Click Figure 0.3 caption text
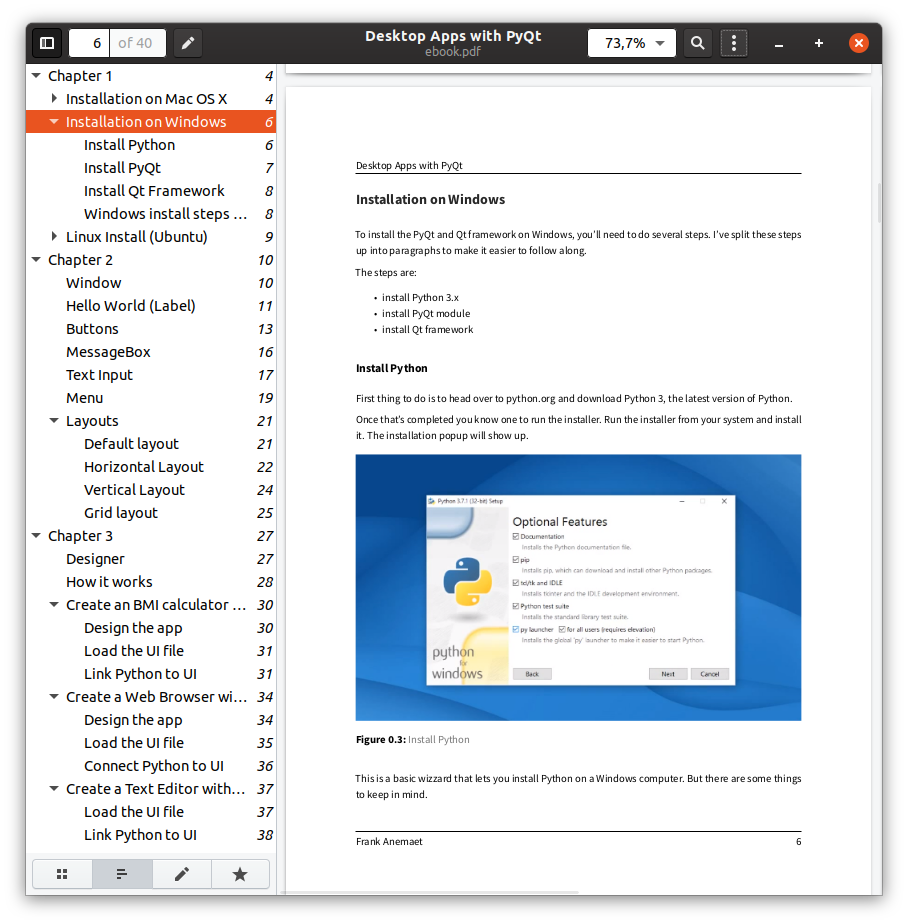 (412, 739)
